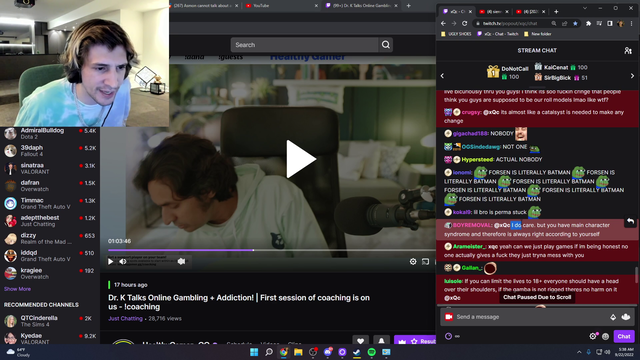Switch to Dr. K Talks Online Gambling tab
This screenshot has height=360, width=640.
point(362,6)
